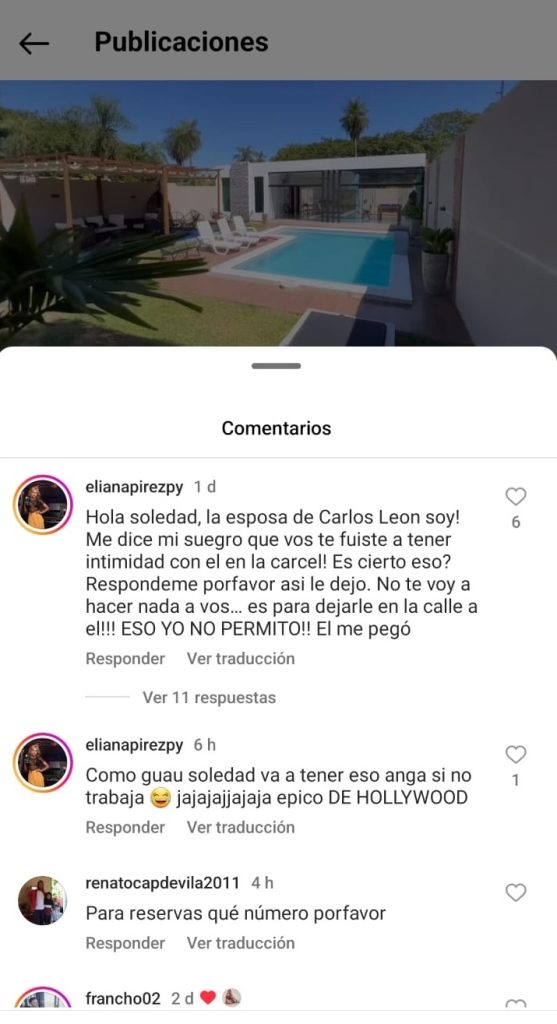Reply to the HOLLYWOOD comment
The height and width of the screenshot is (1024, 557).
125,827
